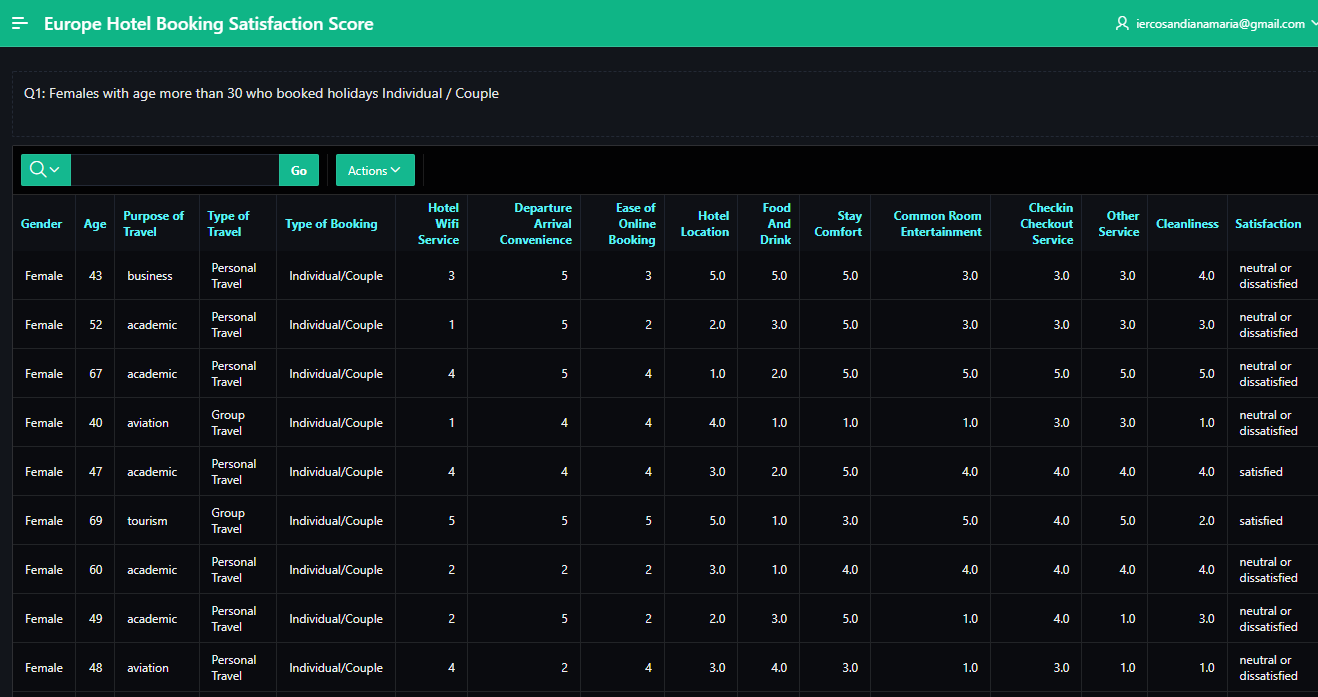This screenshot has height=697, width=1318.
Task: Expand the user account email dropdown
Action: point(1220,24)
